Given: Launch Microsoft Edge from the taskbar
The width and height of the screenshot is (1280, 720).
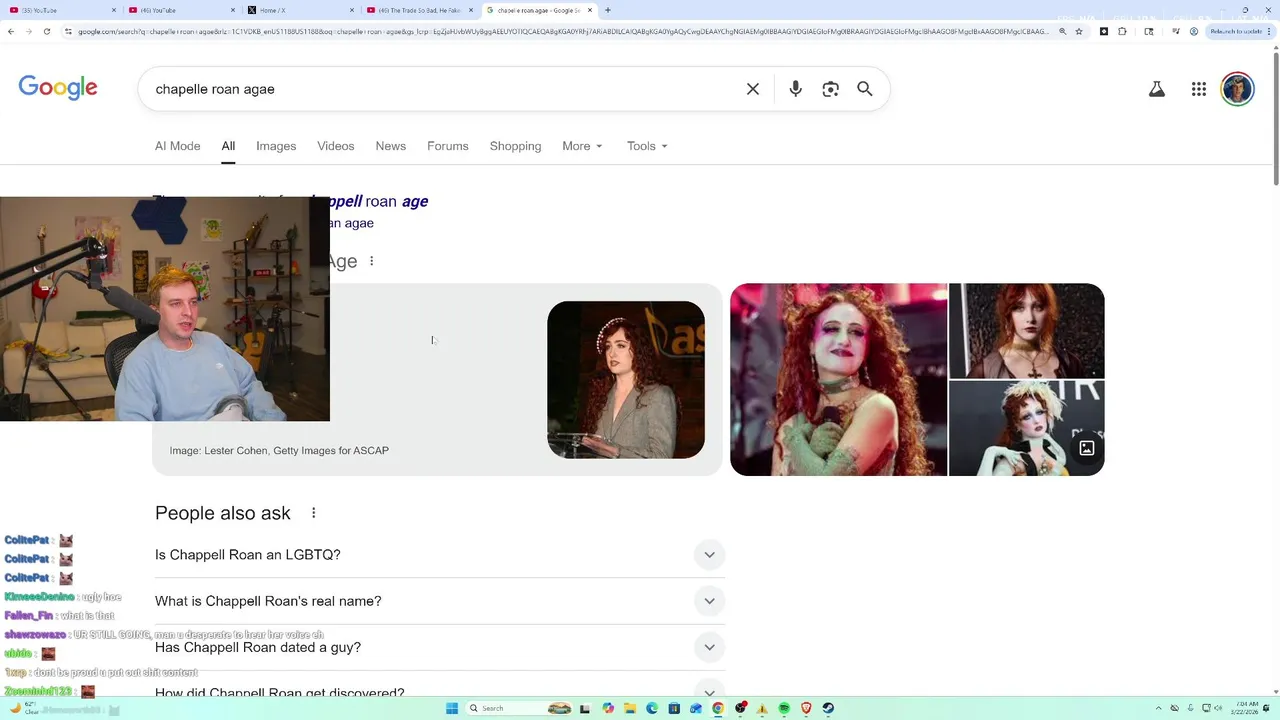Looking at the screenshot, I should (652, 708).
